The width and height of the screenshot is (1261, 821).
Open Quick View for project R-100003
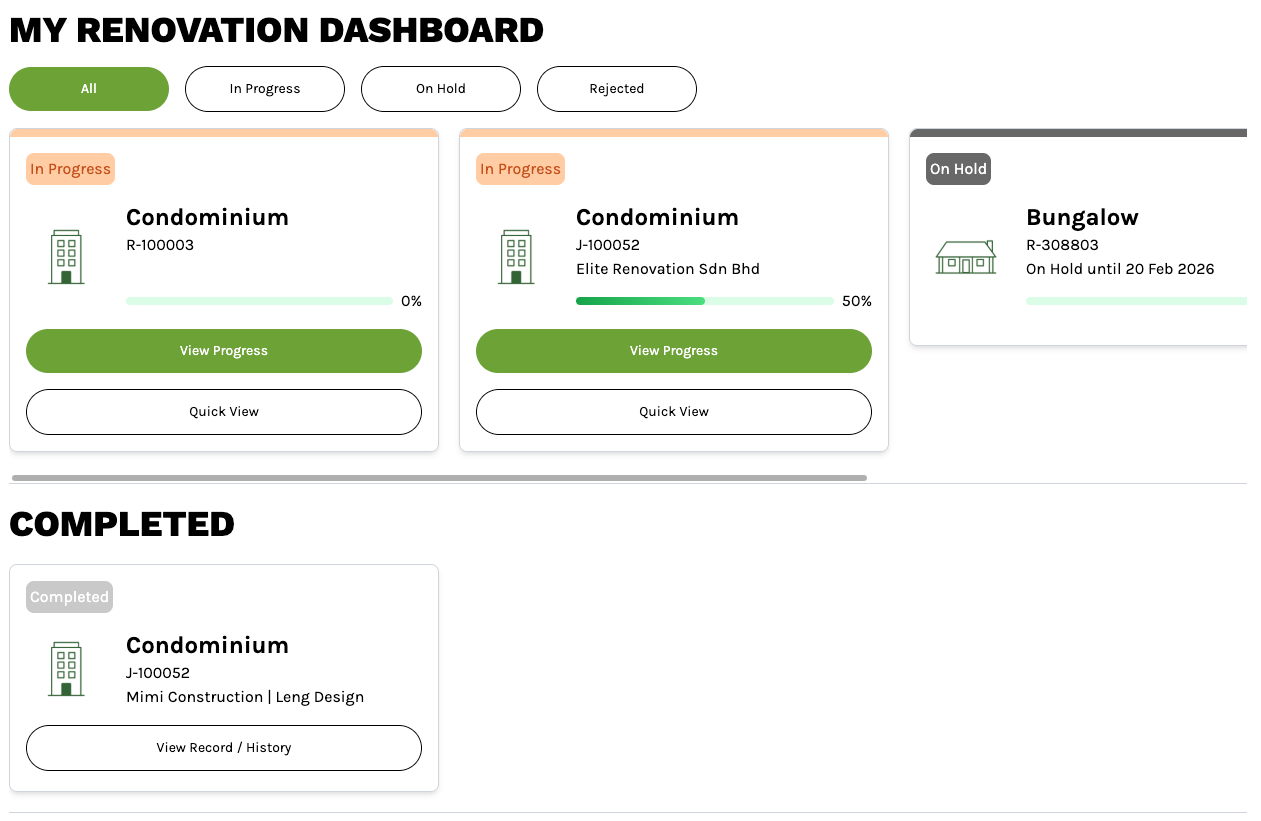point(224,412)
